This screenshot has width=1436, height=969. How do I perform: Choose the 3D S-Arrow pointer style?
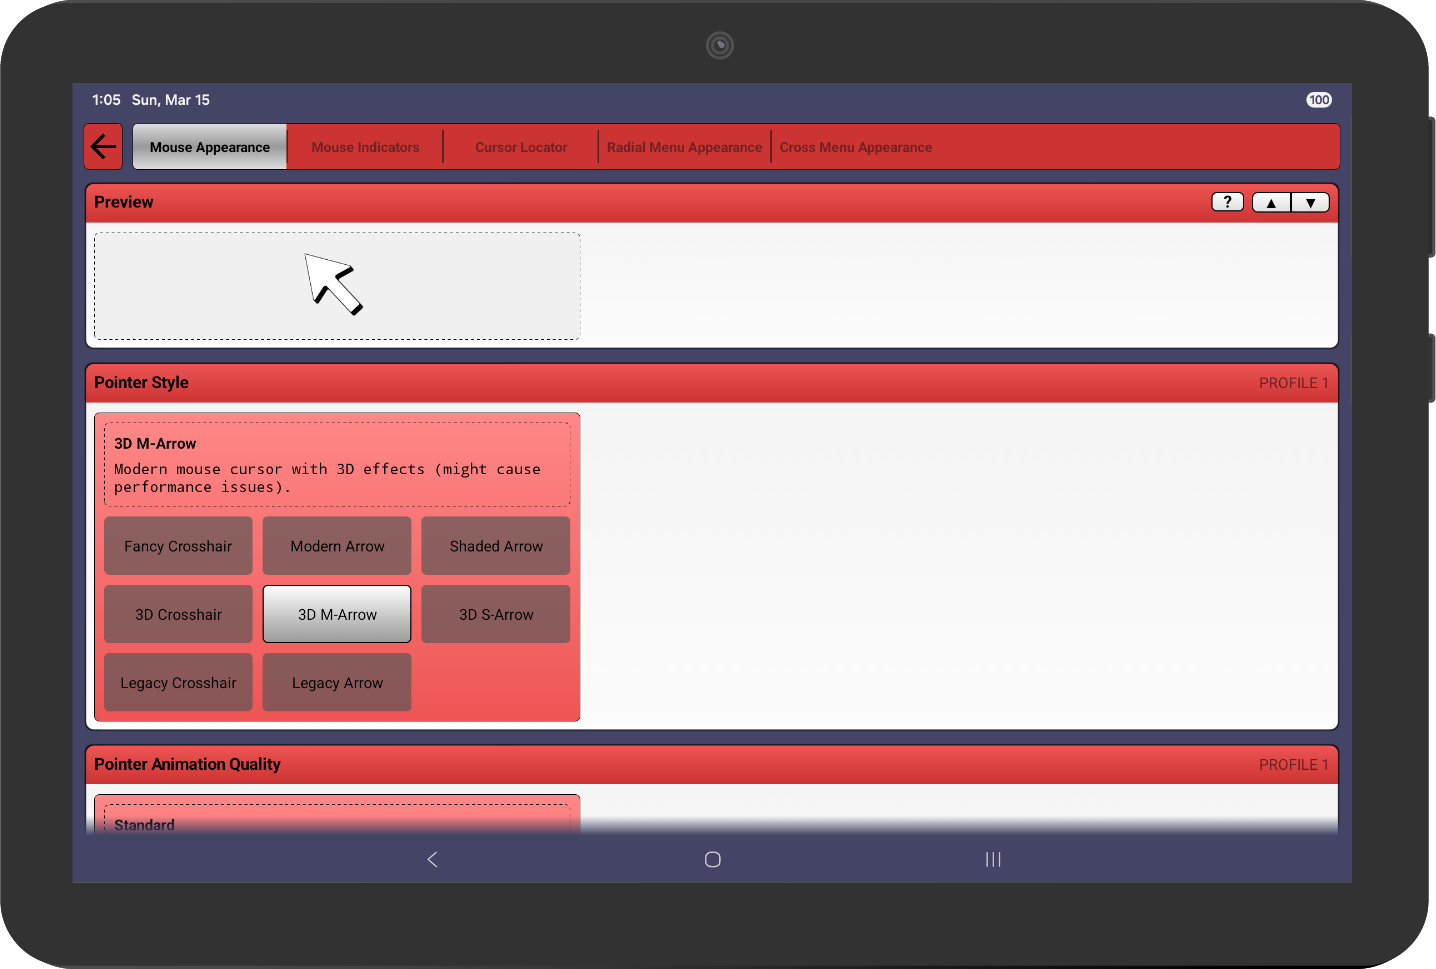coord(496,614)
